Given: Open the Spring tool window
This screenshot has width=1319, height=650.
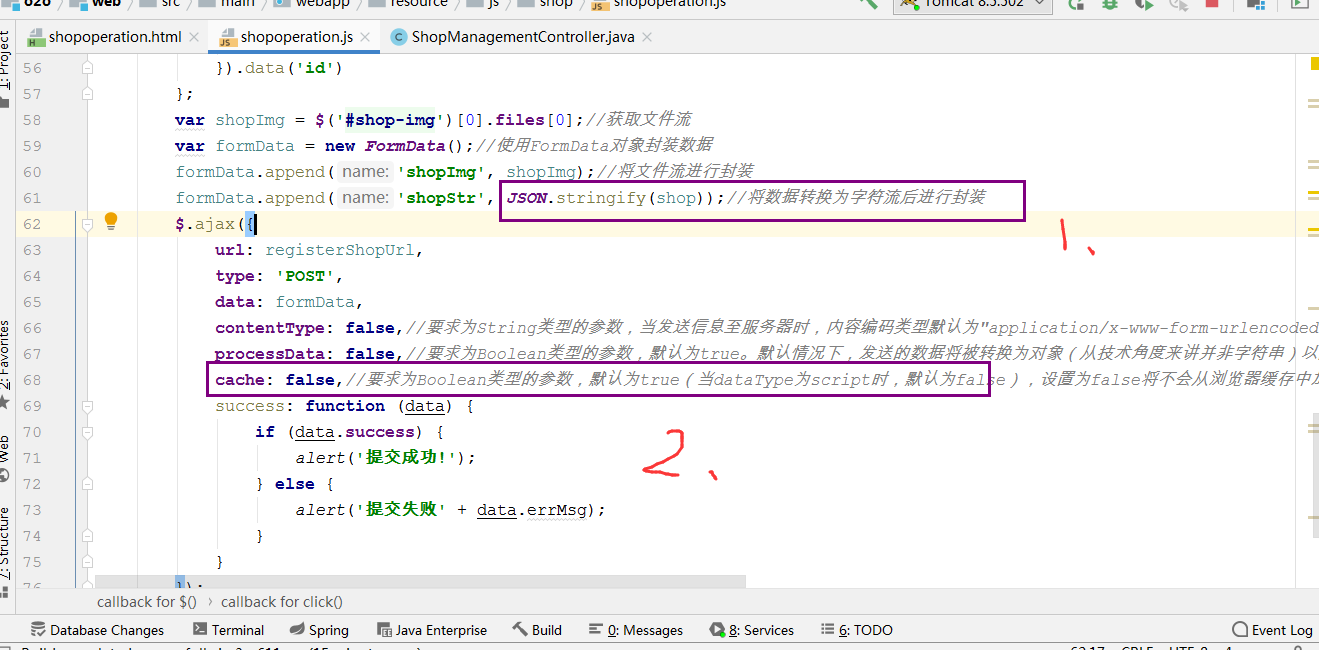Looking at the screenshot, I should tap(320, 630).
